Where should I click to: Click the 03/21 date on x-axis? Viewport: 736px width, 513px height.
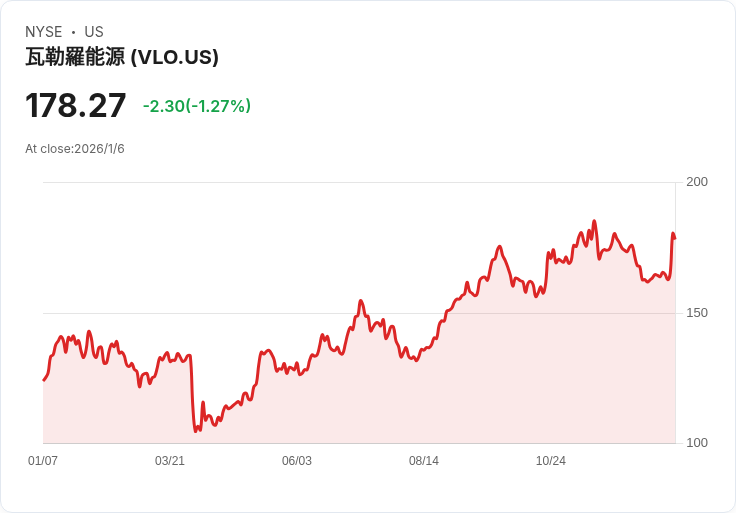170,461
